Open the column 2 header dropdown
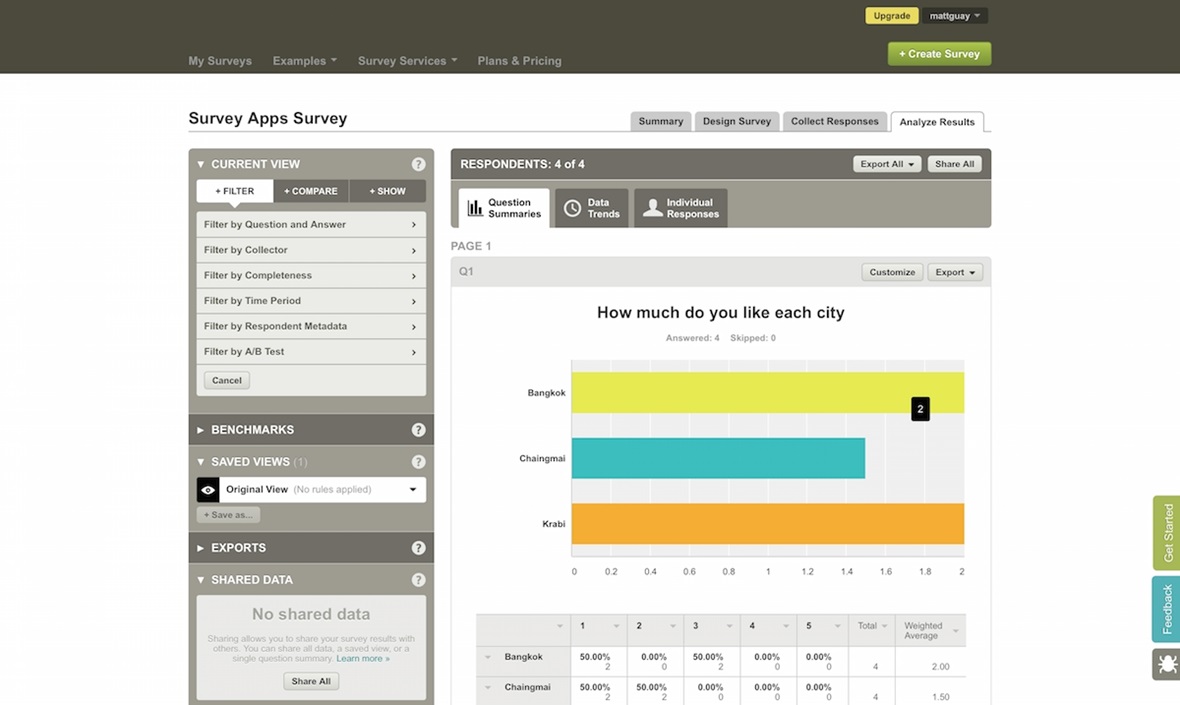 pyautogui.click(x=672, y=626)
